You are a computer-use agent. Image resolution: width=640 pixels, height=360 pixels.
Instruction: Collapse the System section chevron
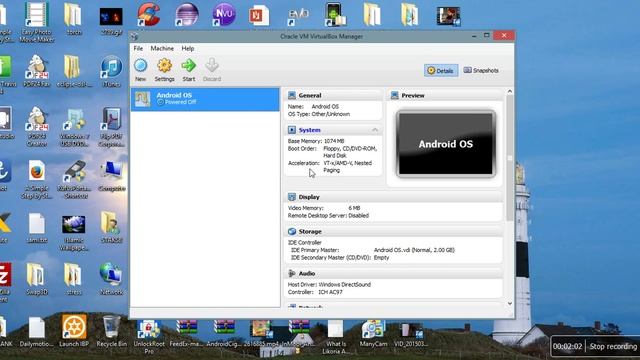(x=375, y=130)
